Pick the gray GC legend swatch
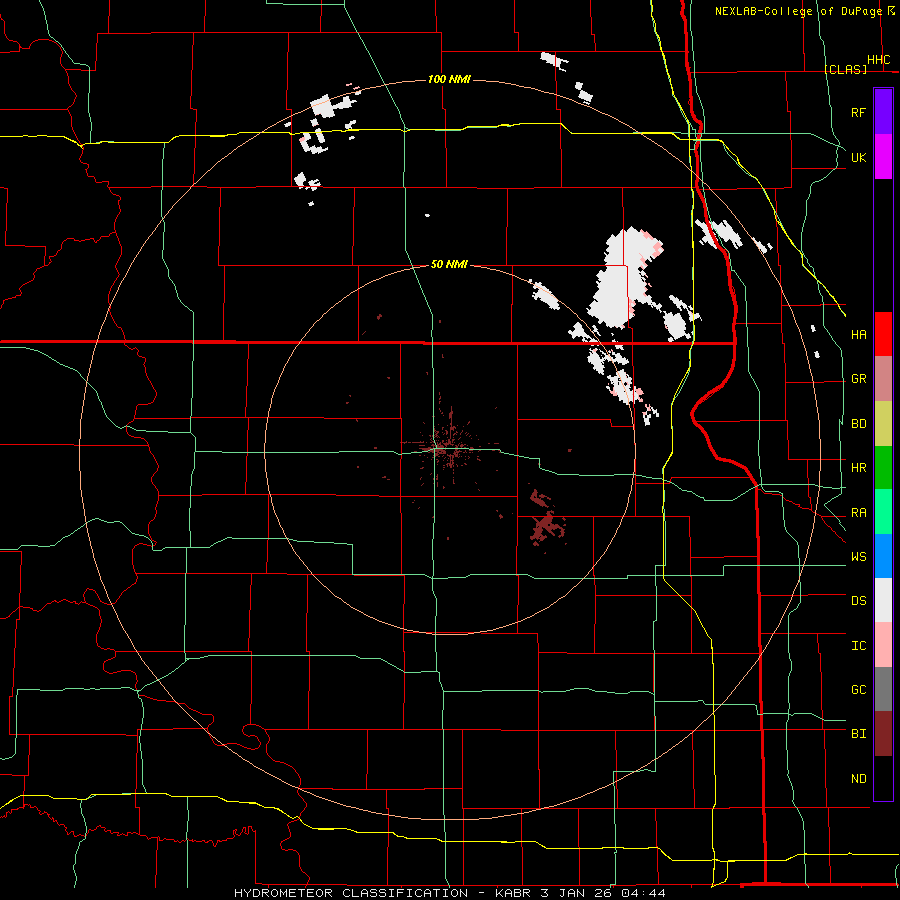 point(883,689)
